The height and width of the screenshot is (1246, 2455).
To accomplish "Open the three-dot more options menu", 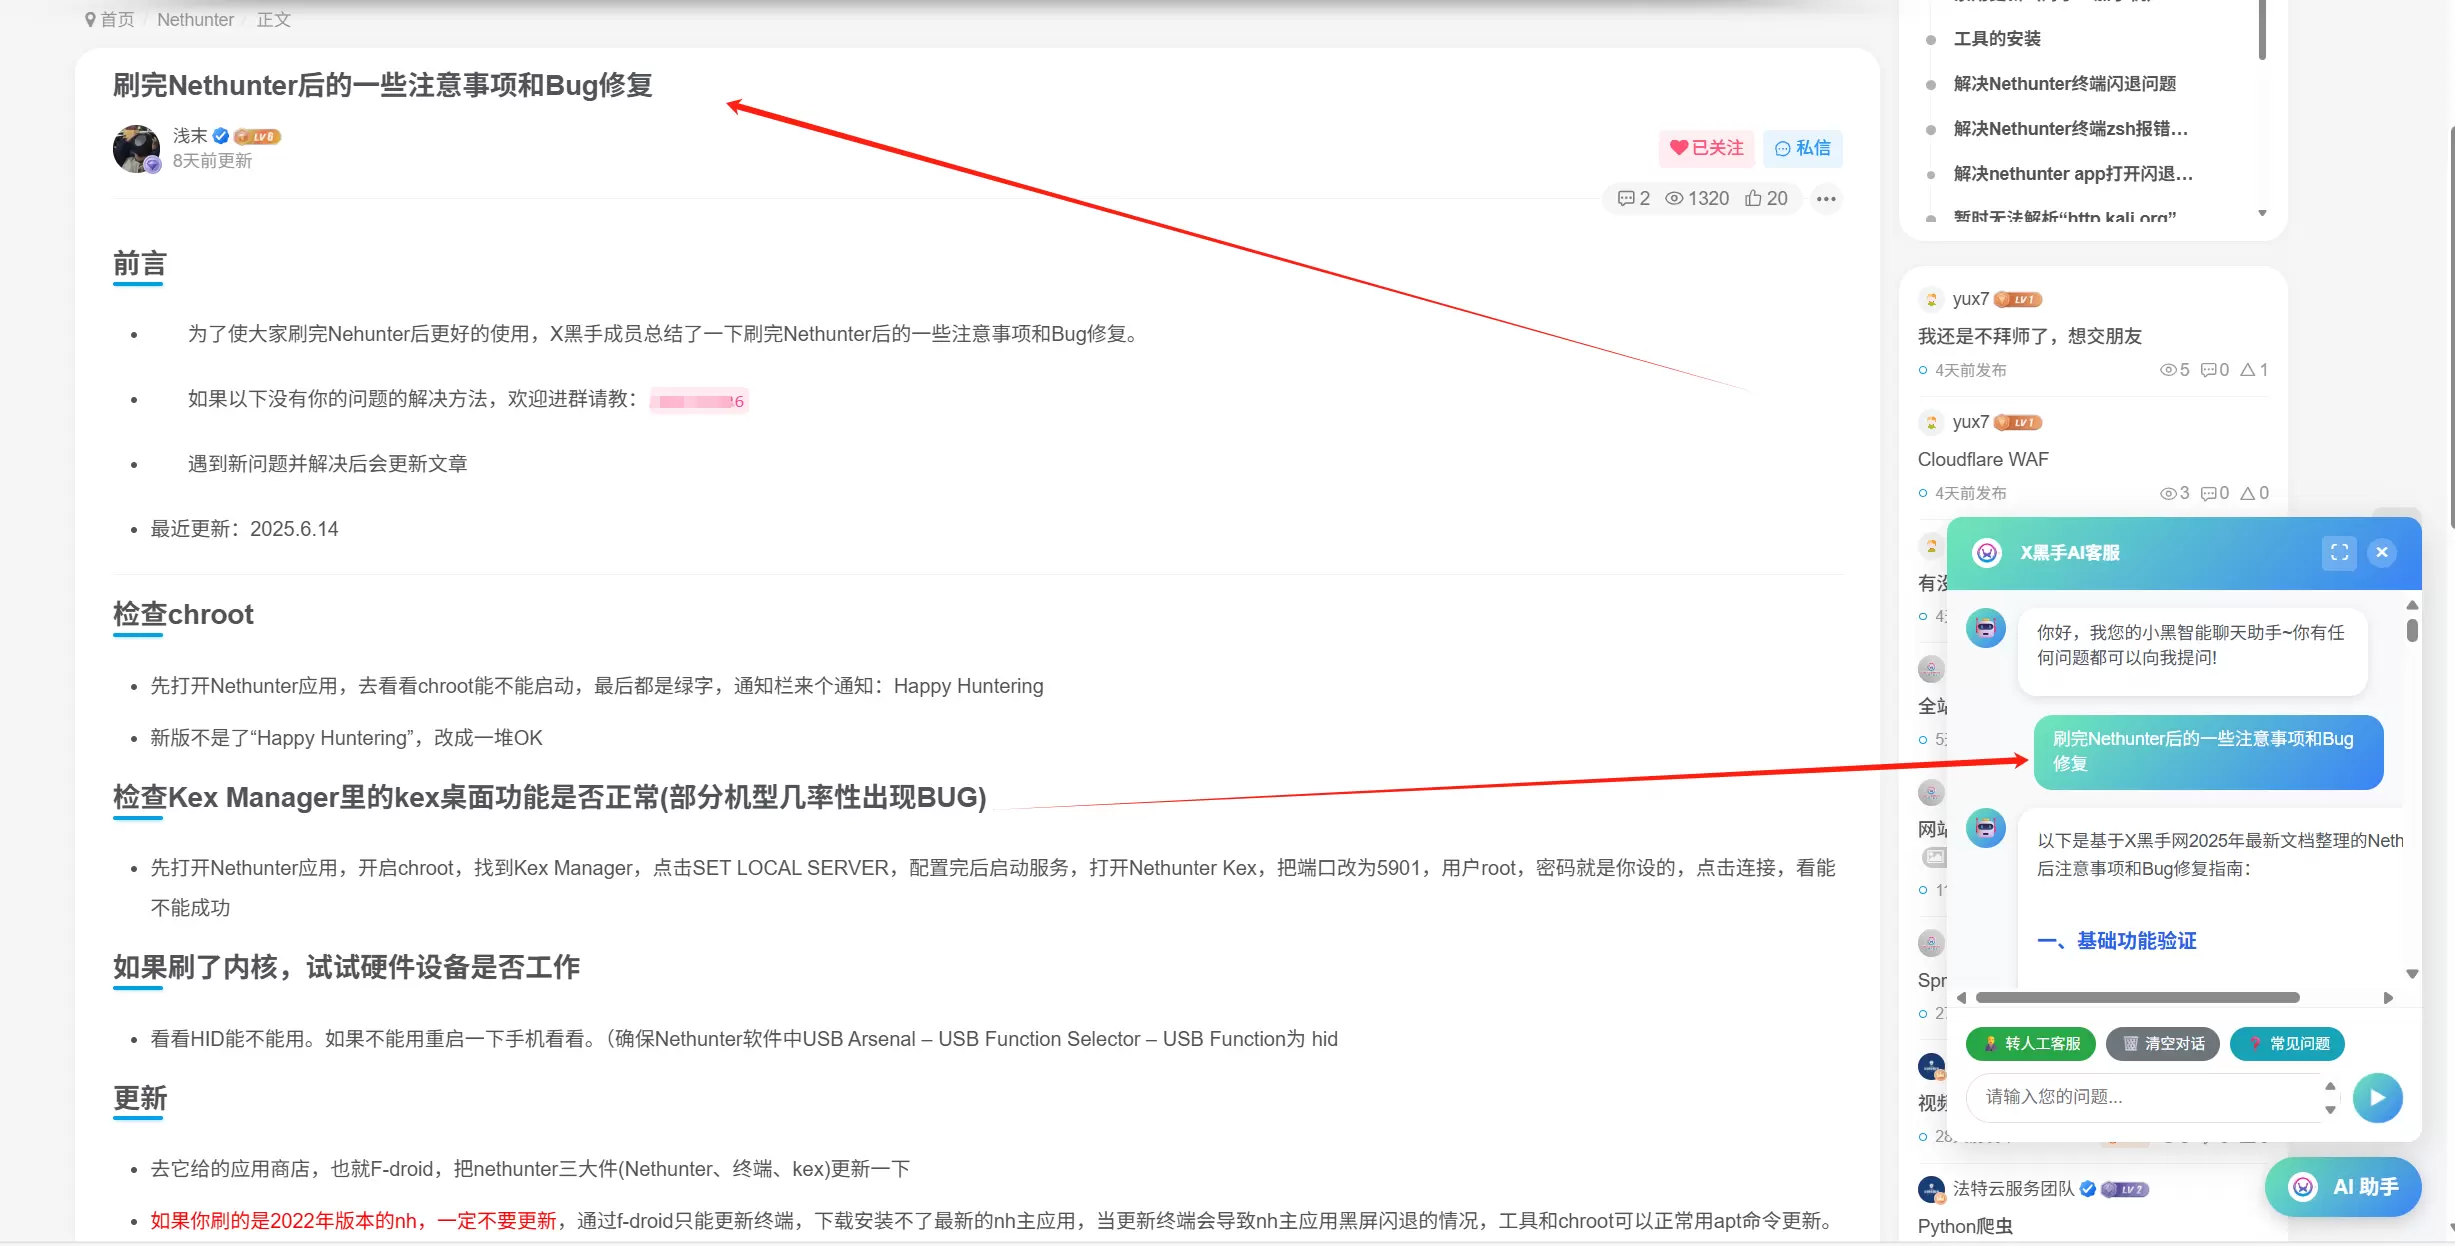I will pyautogui.click(x=1826, y=198).
